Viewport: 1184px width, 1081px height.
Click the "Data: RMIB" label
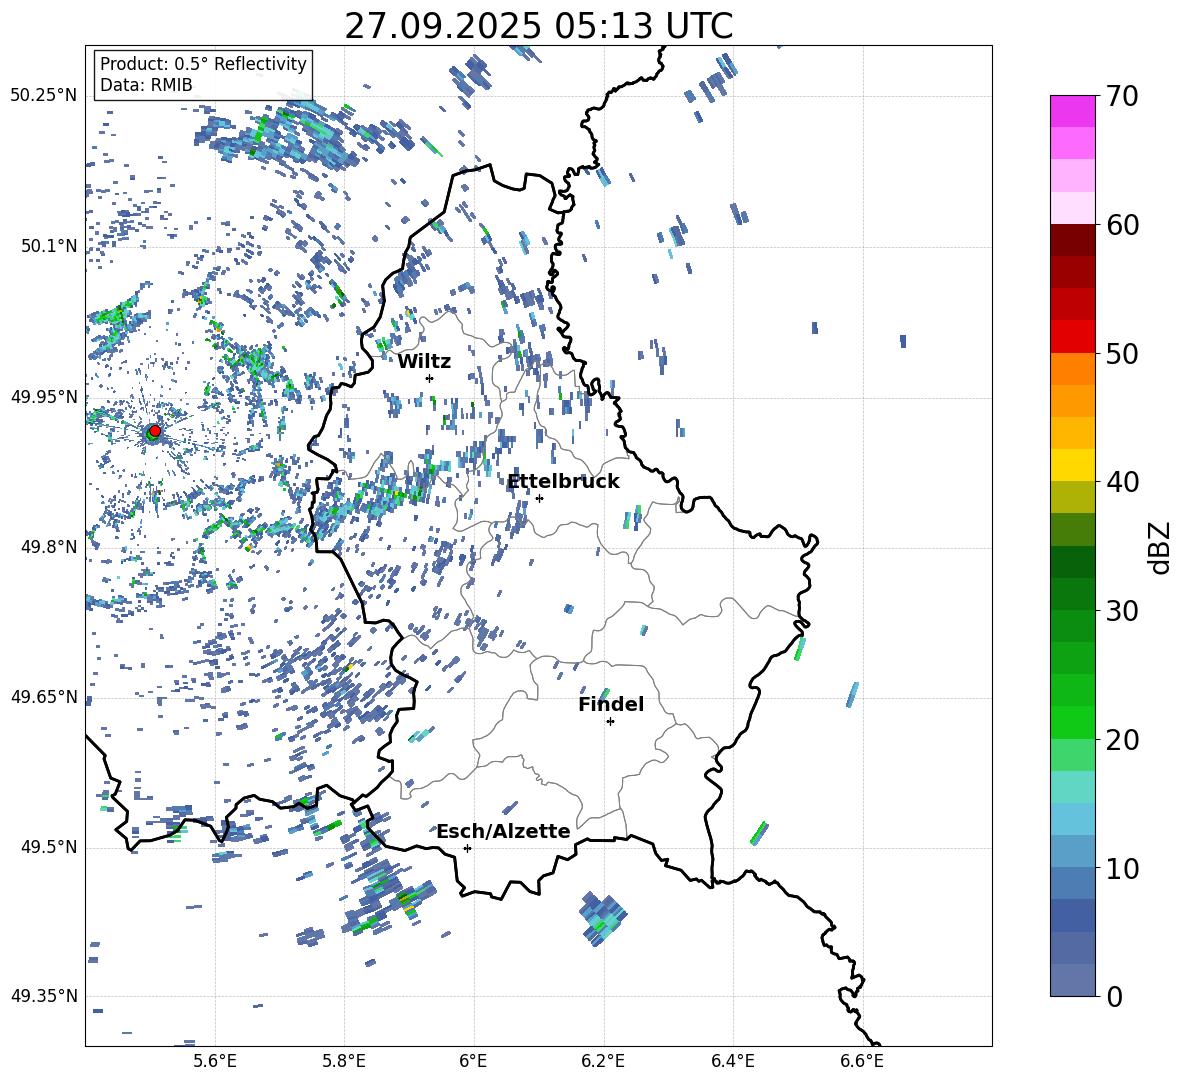pyautogui.click(x=146, y=85)
